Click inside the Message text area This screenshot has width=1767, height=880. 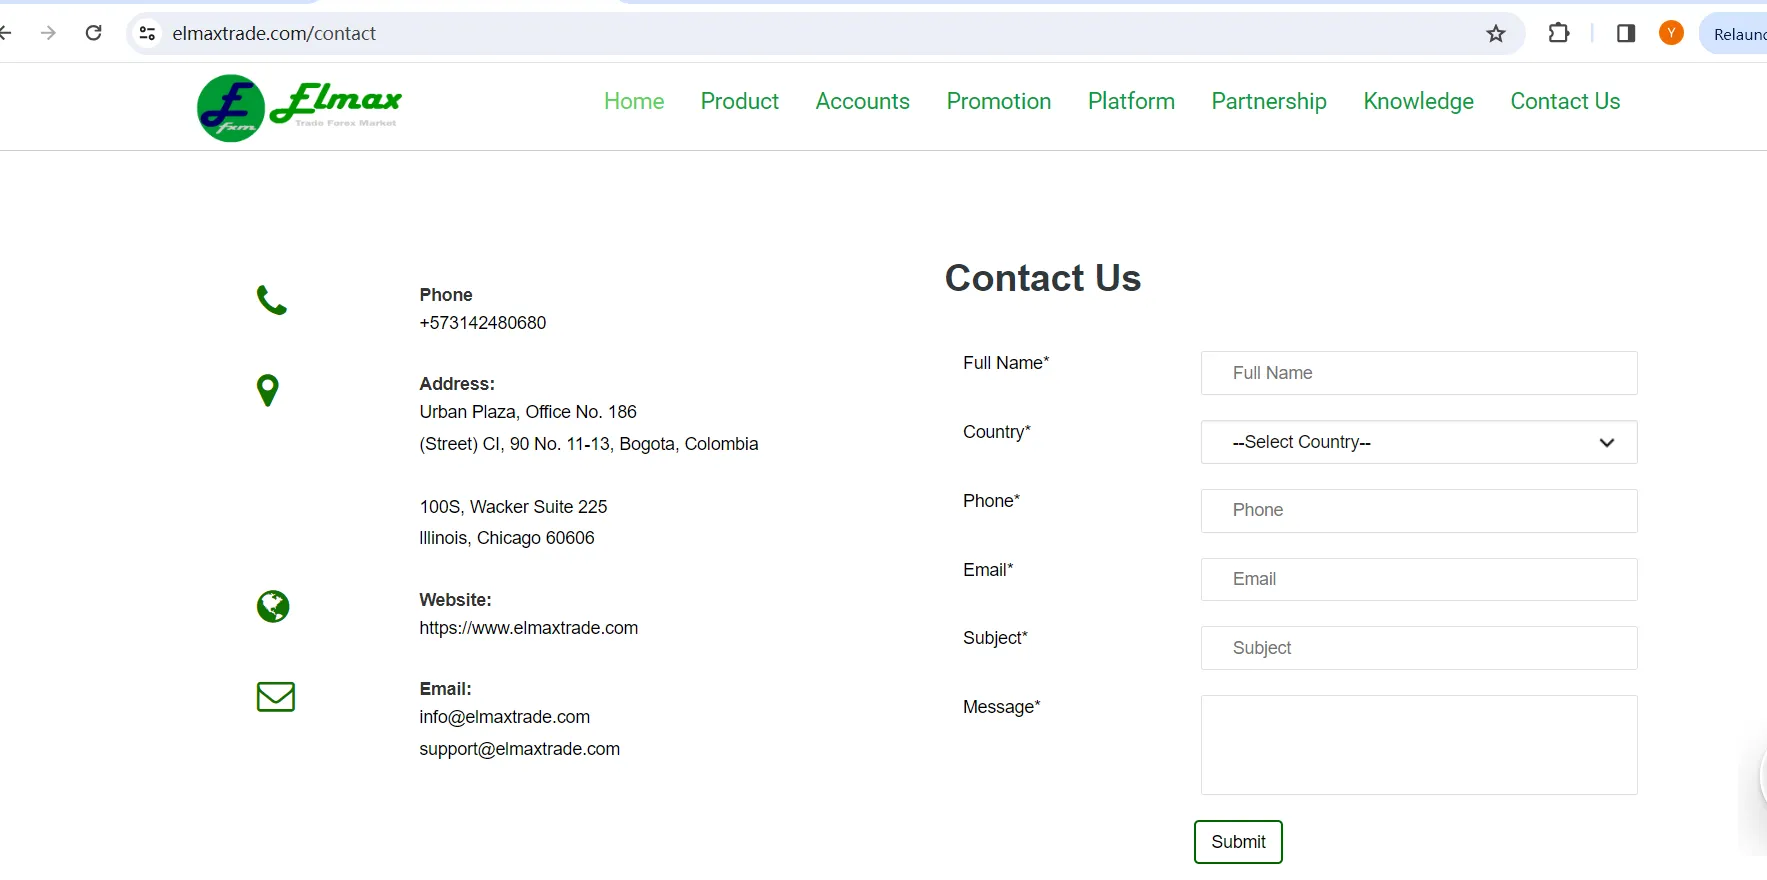click(1419, 745)
